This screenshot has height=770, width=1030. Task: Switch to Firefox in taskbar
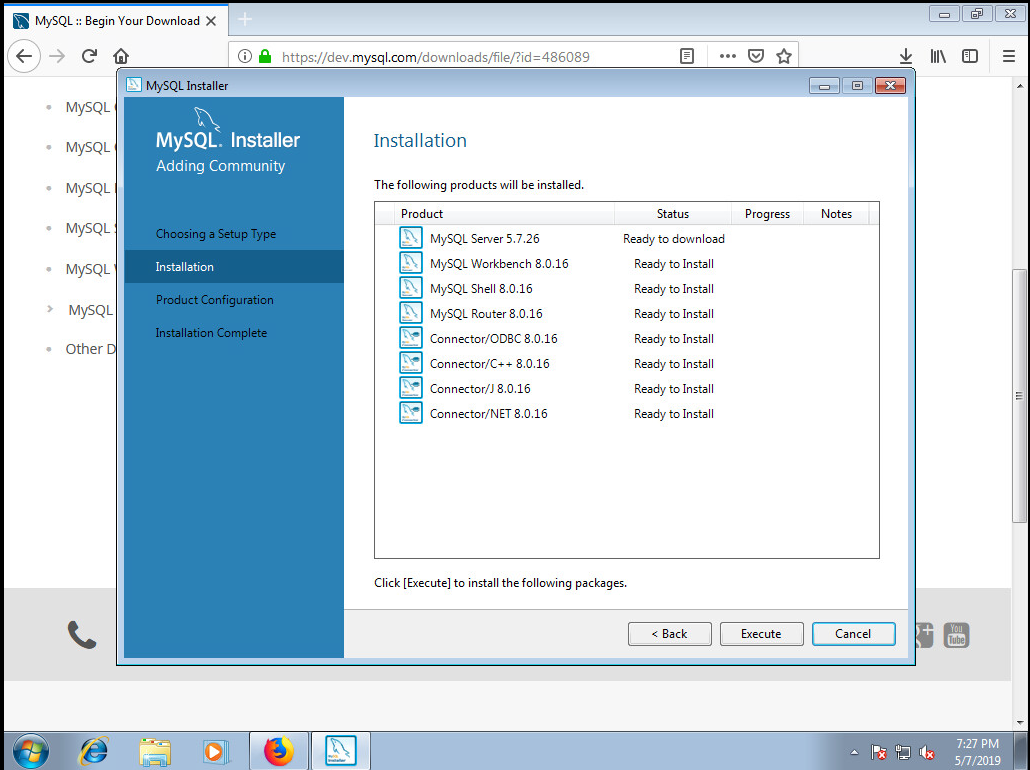(x=279, y=751)
